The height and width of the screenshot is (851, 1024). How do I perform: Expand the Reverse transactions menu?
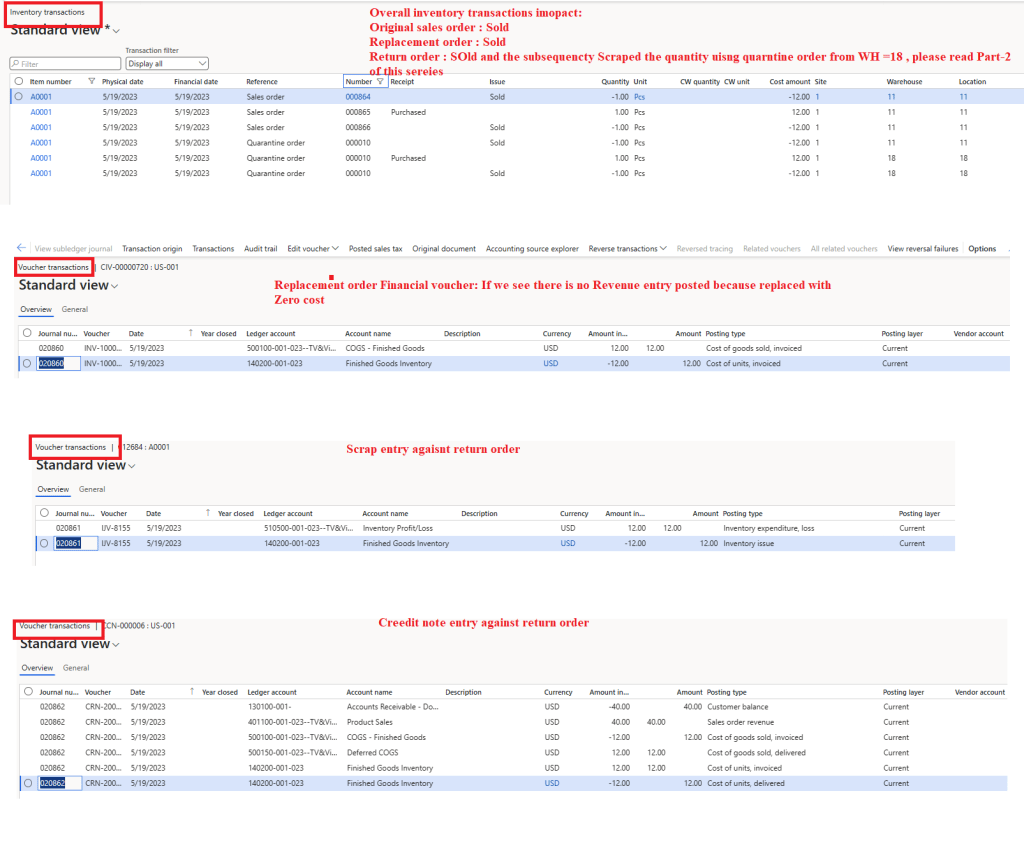click(x=629, y=248)
